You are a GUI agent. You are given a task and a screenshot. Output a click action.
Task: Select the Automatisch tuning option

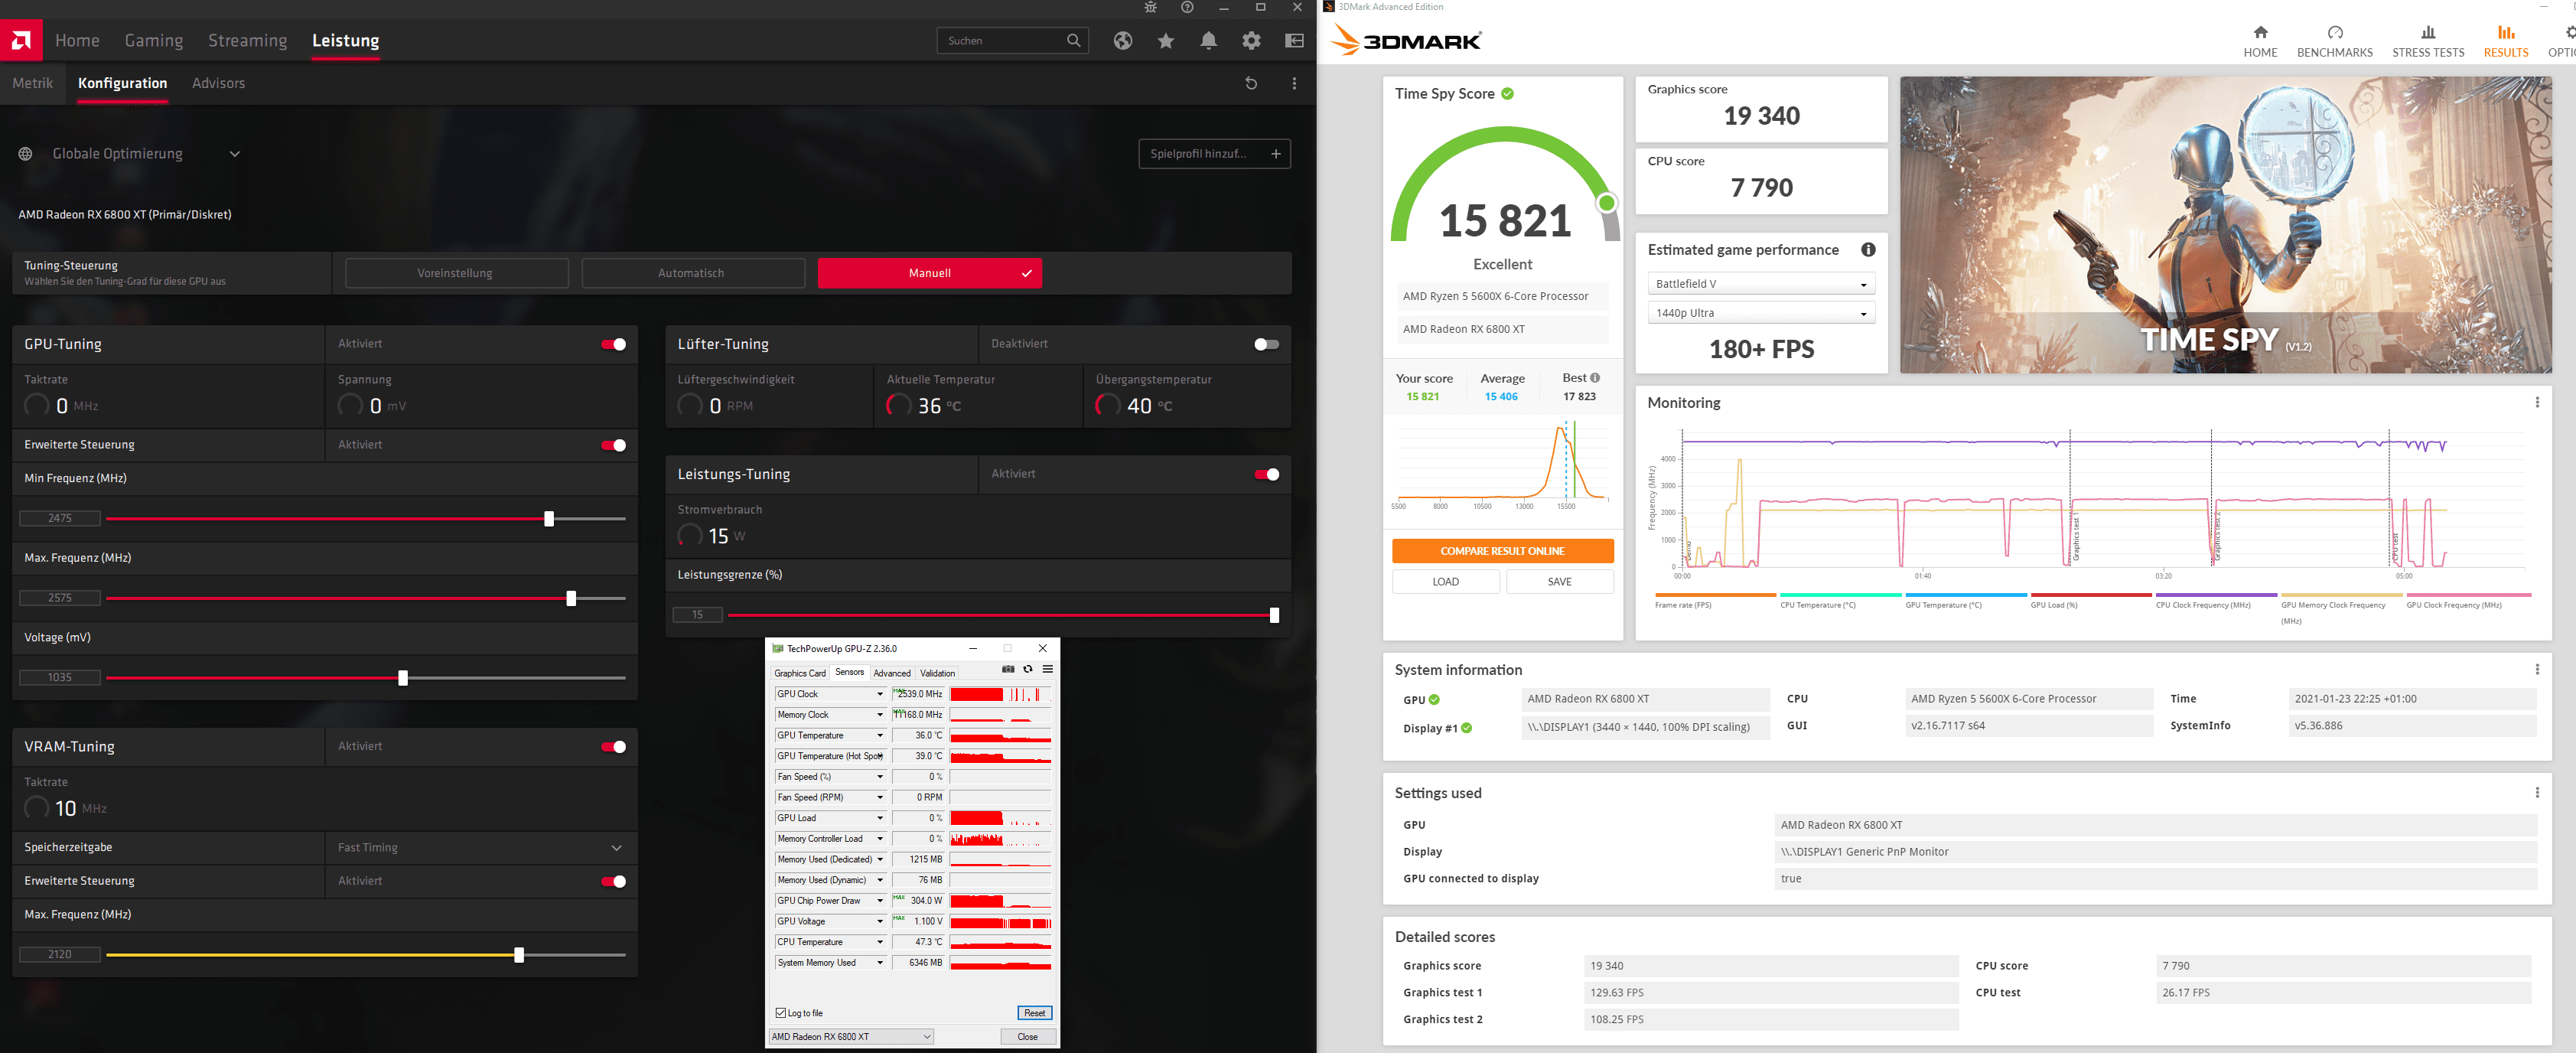[693, 273]
